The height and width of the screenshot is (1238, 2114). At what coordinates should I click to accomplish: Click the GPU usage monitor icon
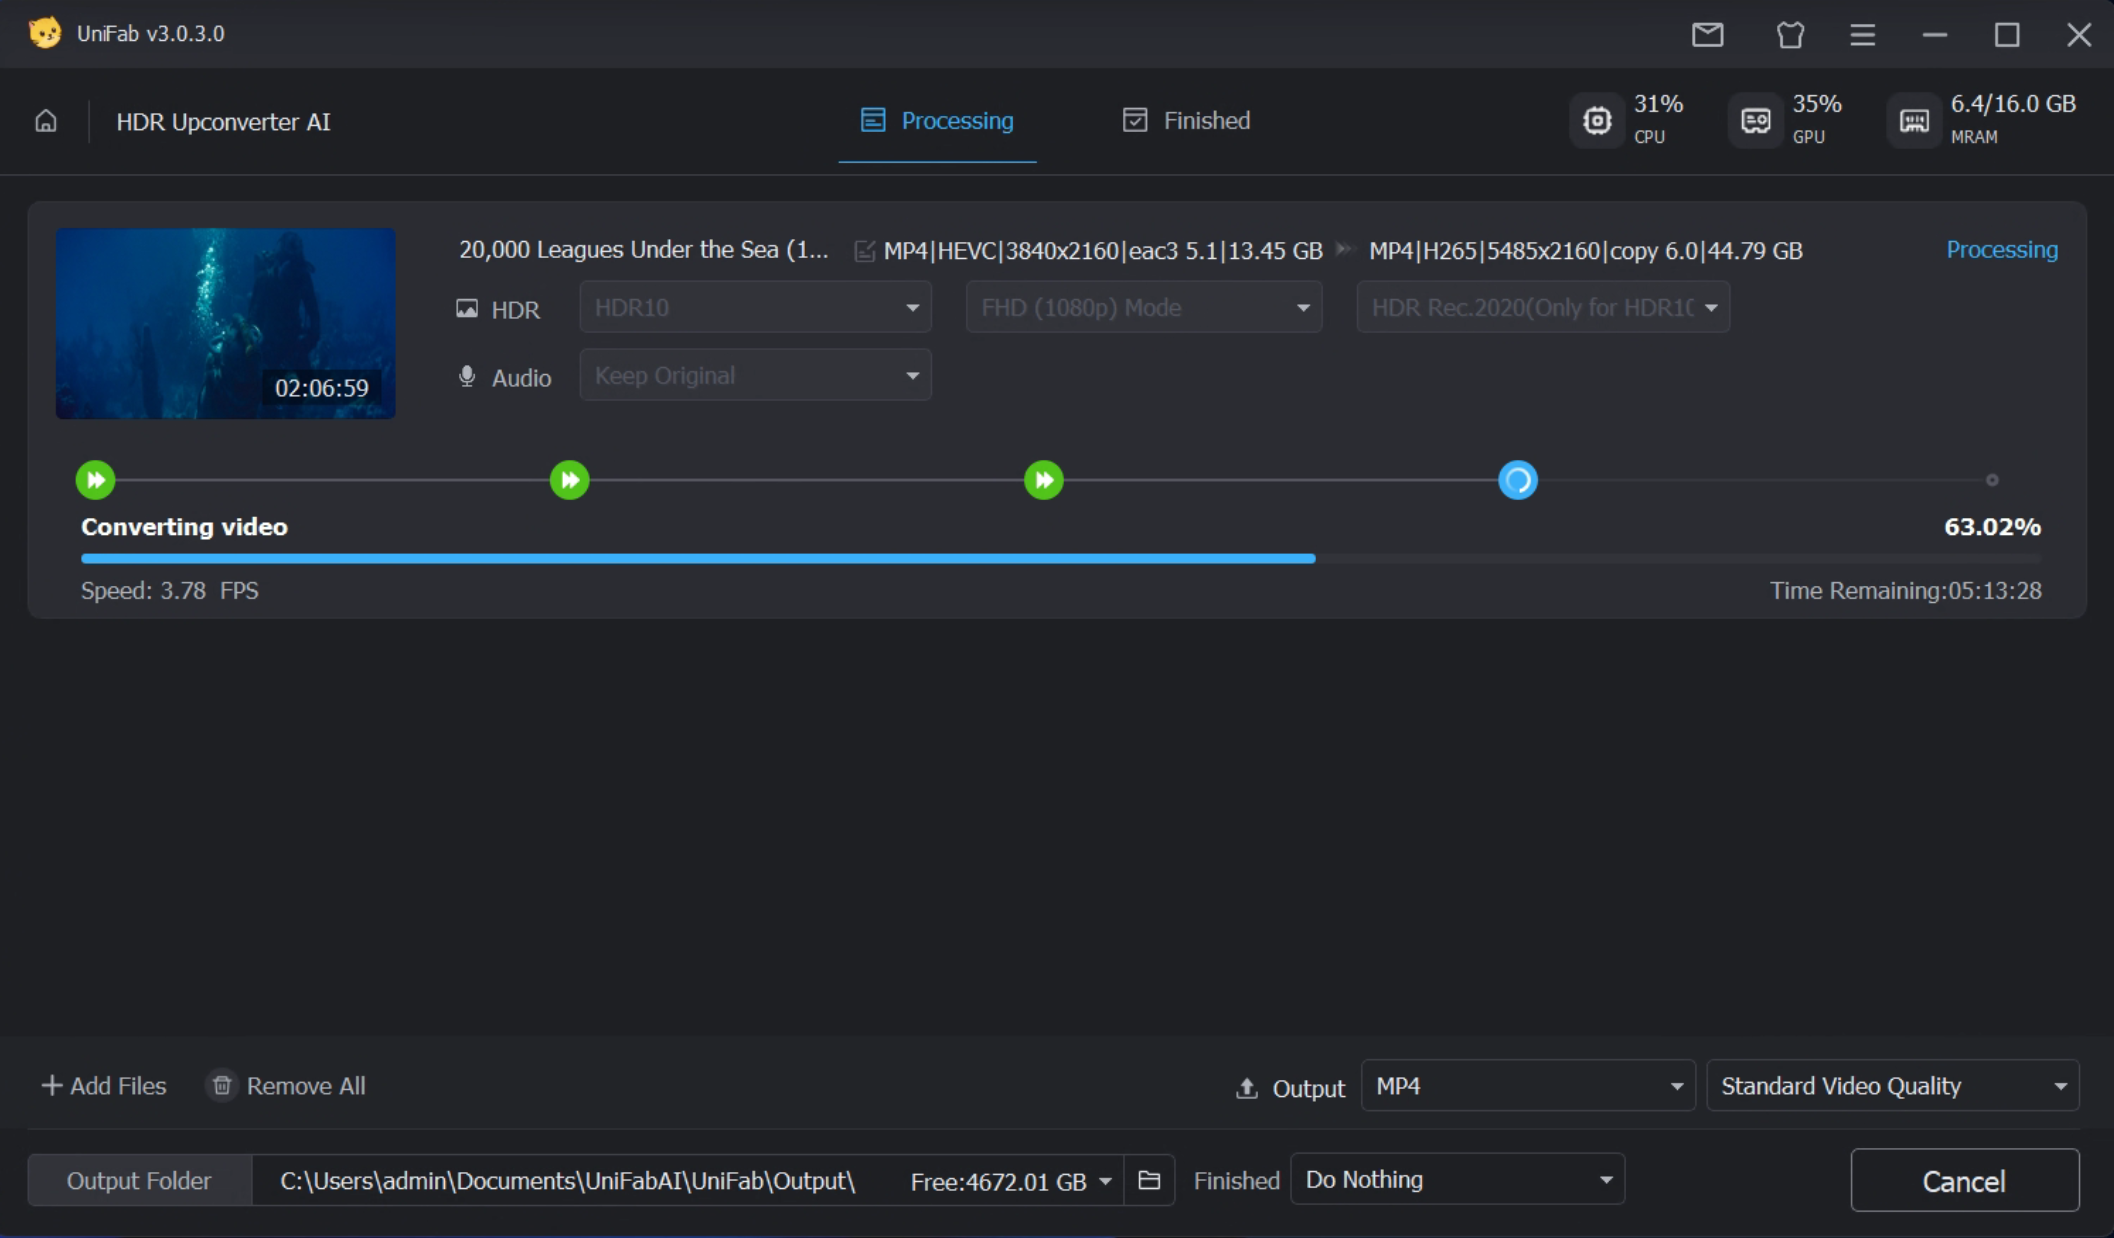point(1756,121)
